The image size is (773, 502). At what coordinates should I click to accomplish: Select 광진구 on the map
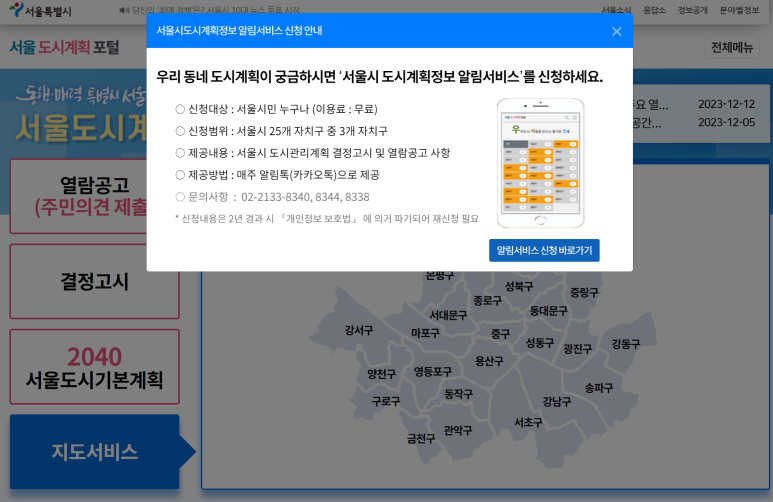point(577,349)
